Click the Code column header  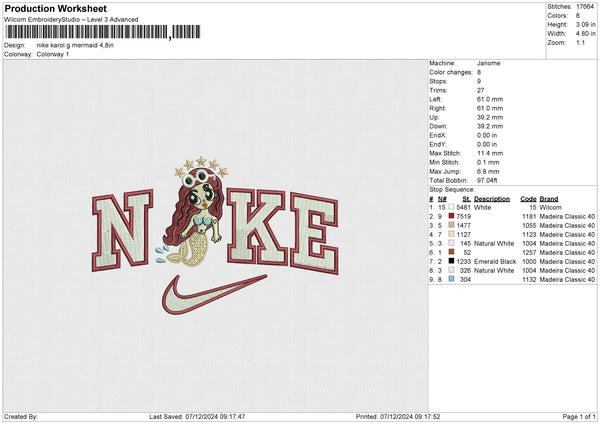pos(528,199)
